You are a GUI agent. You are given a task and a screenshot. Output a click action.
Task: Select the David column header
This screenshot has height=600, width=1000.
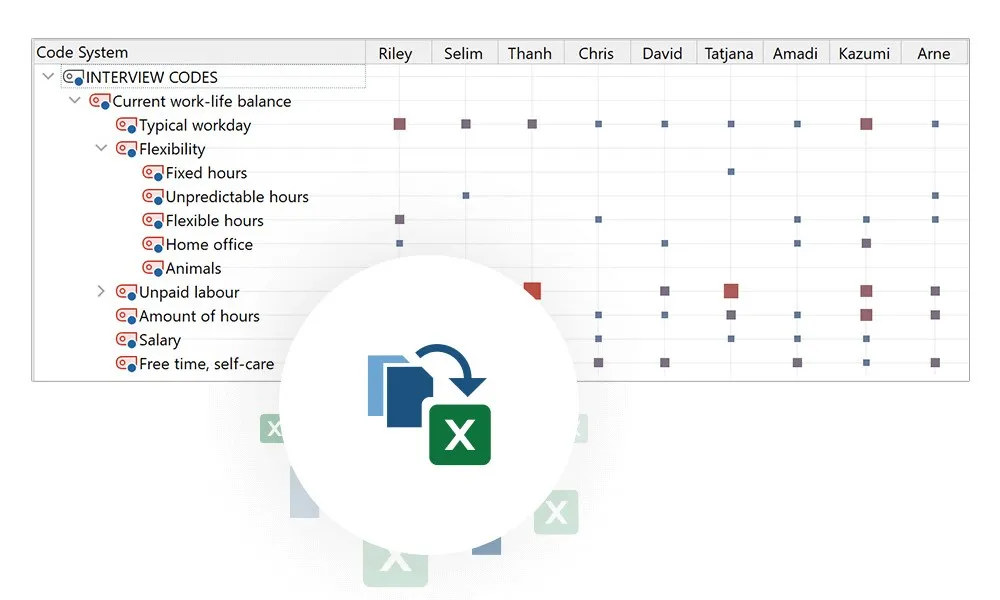click(663, 53)
